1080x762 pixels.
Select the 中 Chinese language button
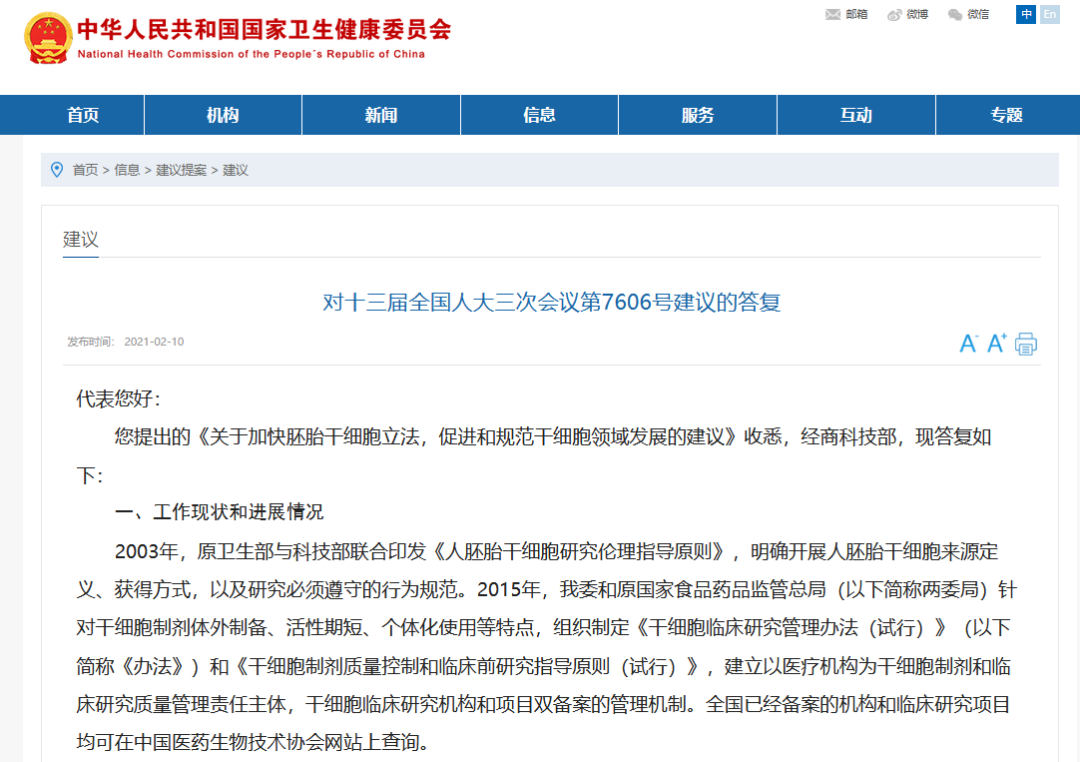pyautogui.click(x=1026, y=14)
